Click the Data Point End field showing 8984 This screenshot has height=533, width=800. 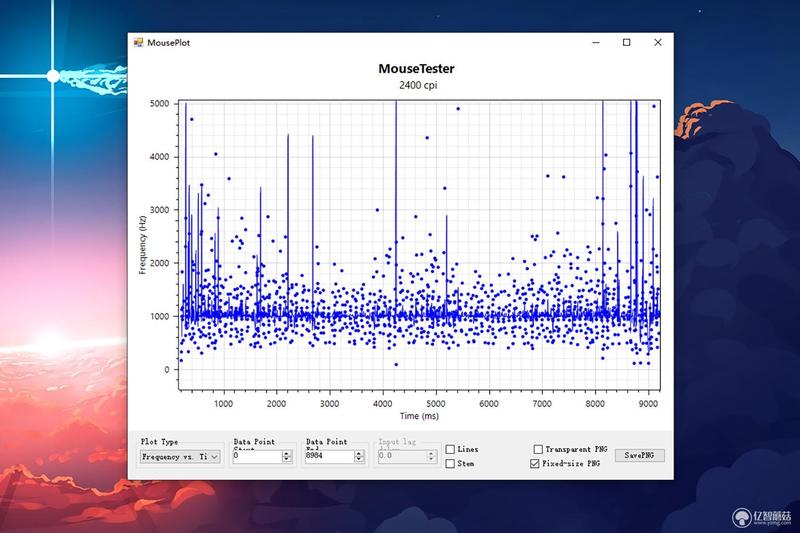330,456
